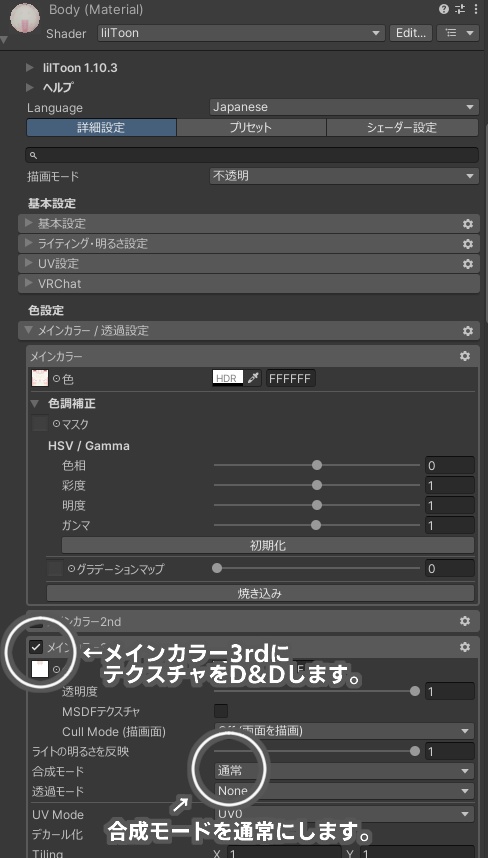Open the UV Mode dropdown showing UV0
The height and width of the screenshot is (858, 488).
[344, 814]
